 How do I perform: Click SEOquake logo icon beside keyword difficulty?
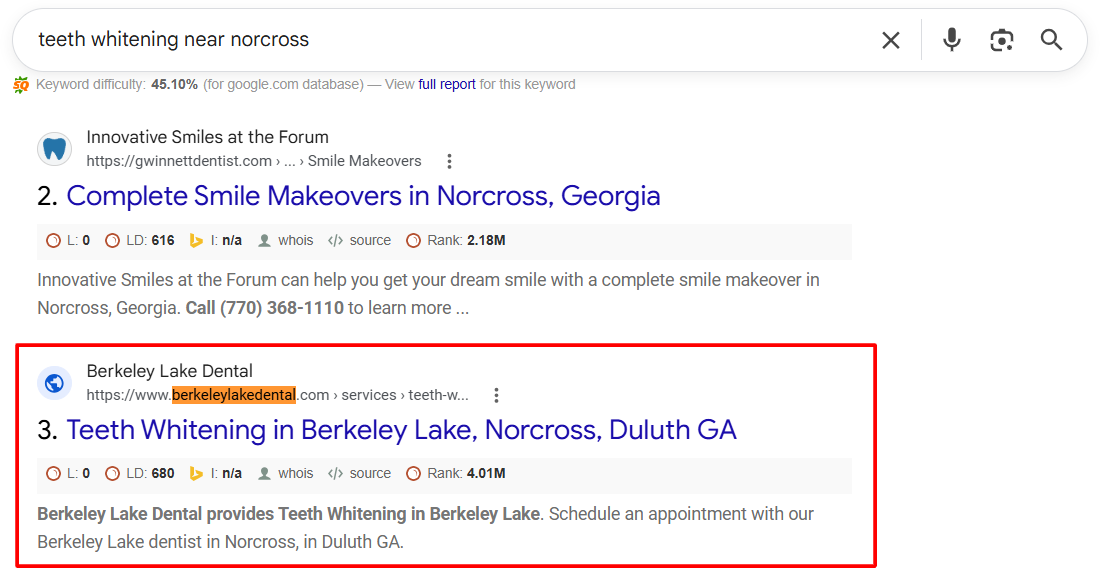tap(21, 85)
